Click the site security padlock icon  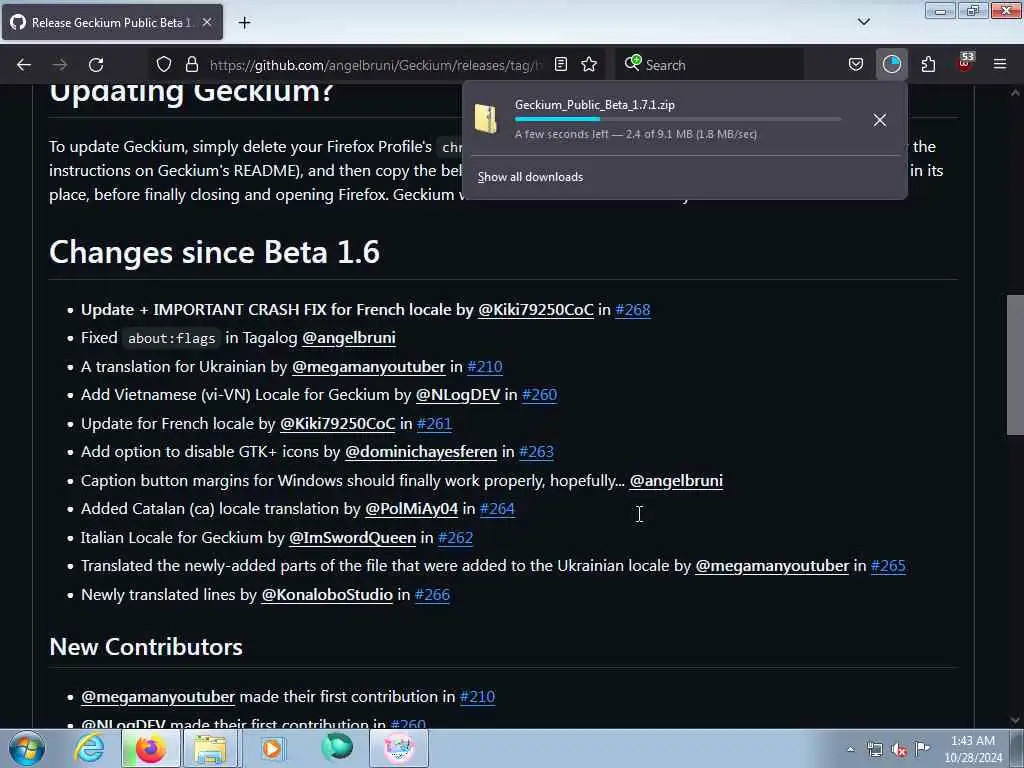point(191,65)
